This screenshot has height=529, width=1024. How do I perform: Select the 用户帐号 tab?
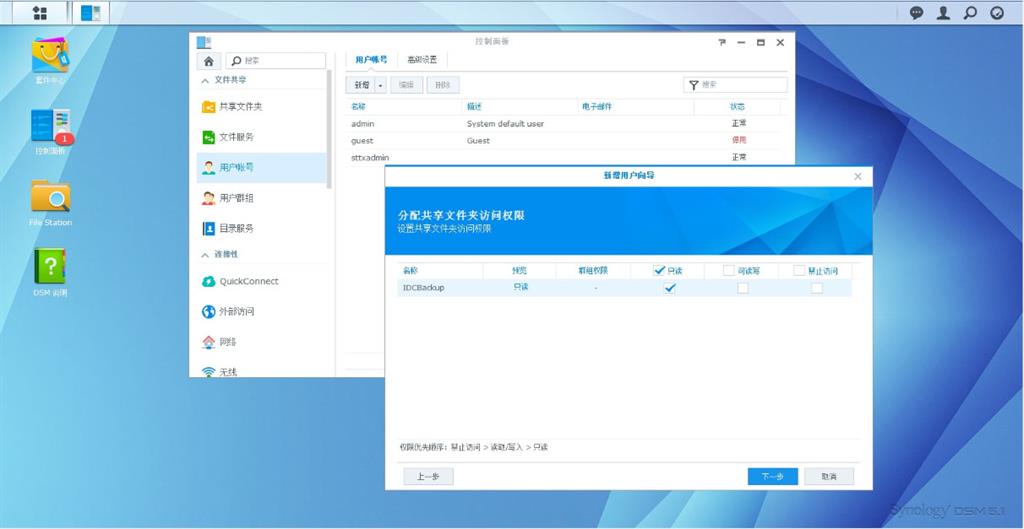tap(371, 60)
